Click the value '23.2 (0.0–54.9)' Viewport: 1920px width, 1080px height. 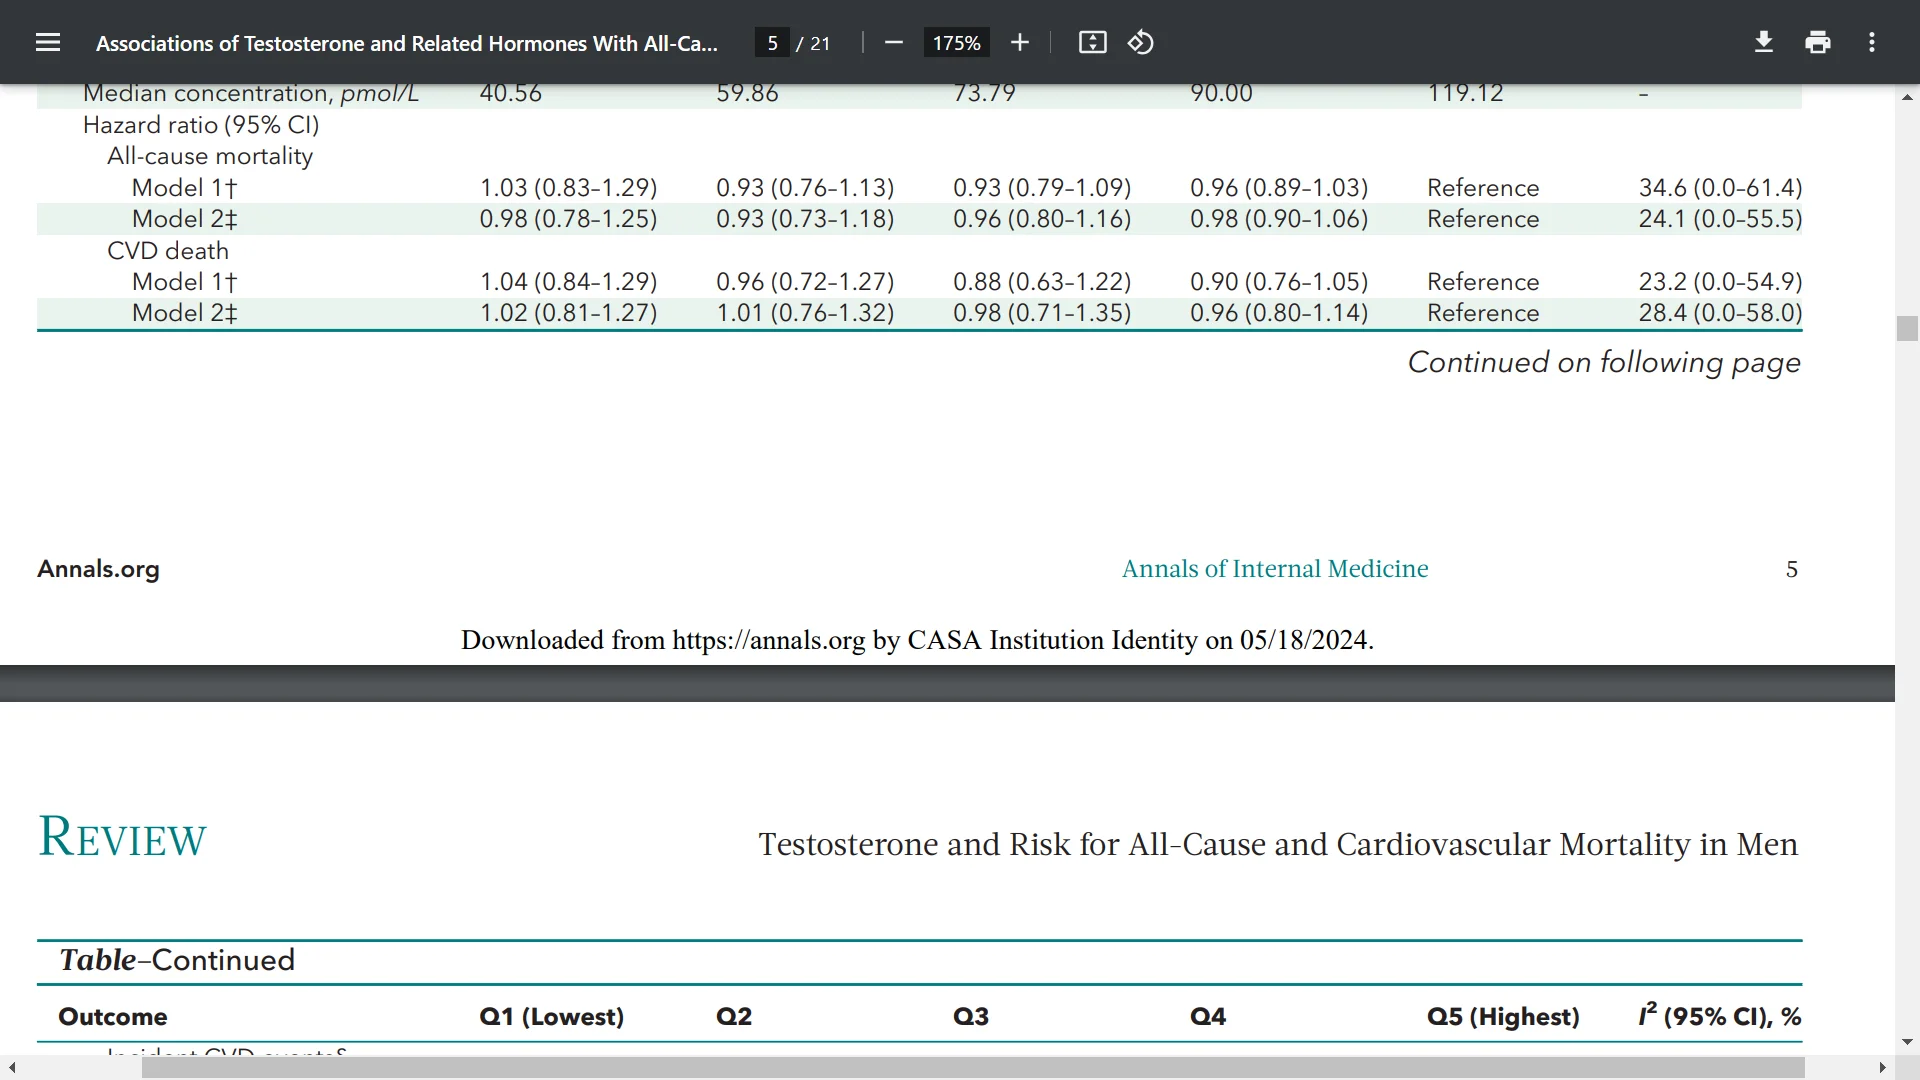point(1720,282)
